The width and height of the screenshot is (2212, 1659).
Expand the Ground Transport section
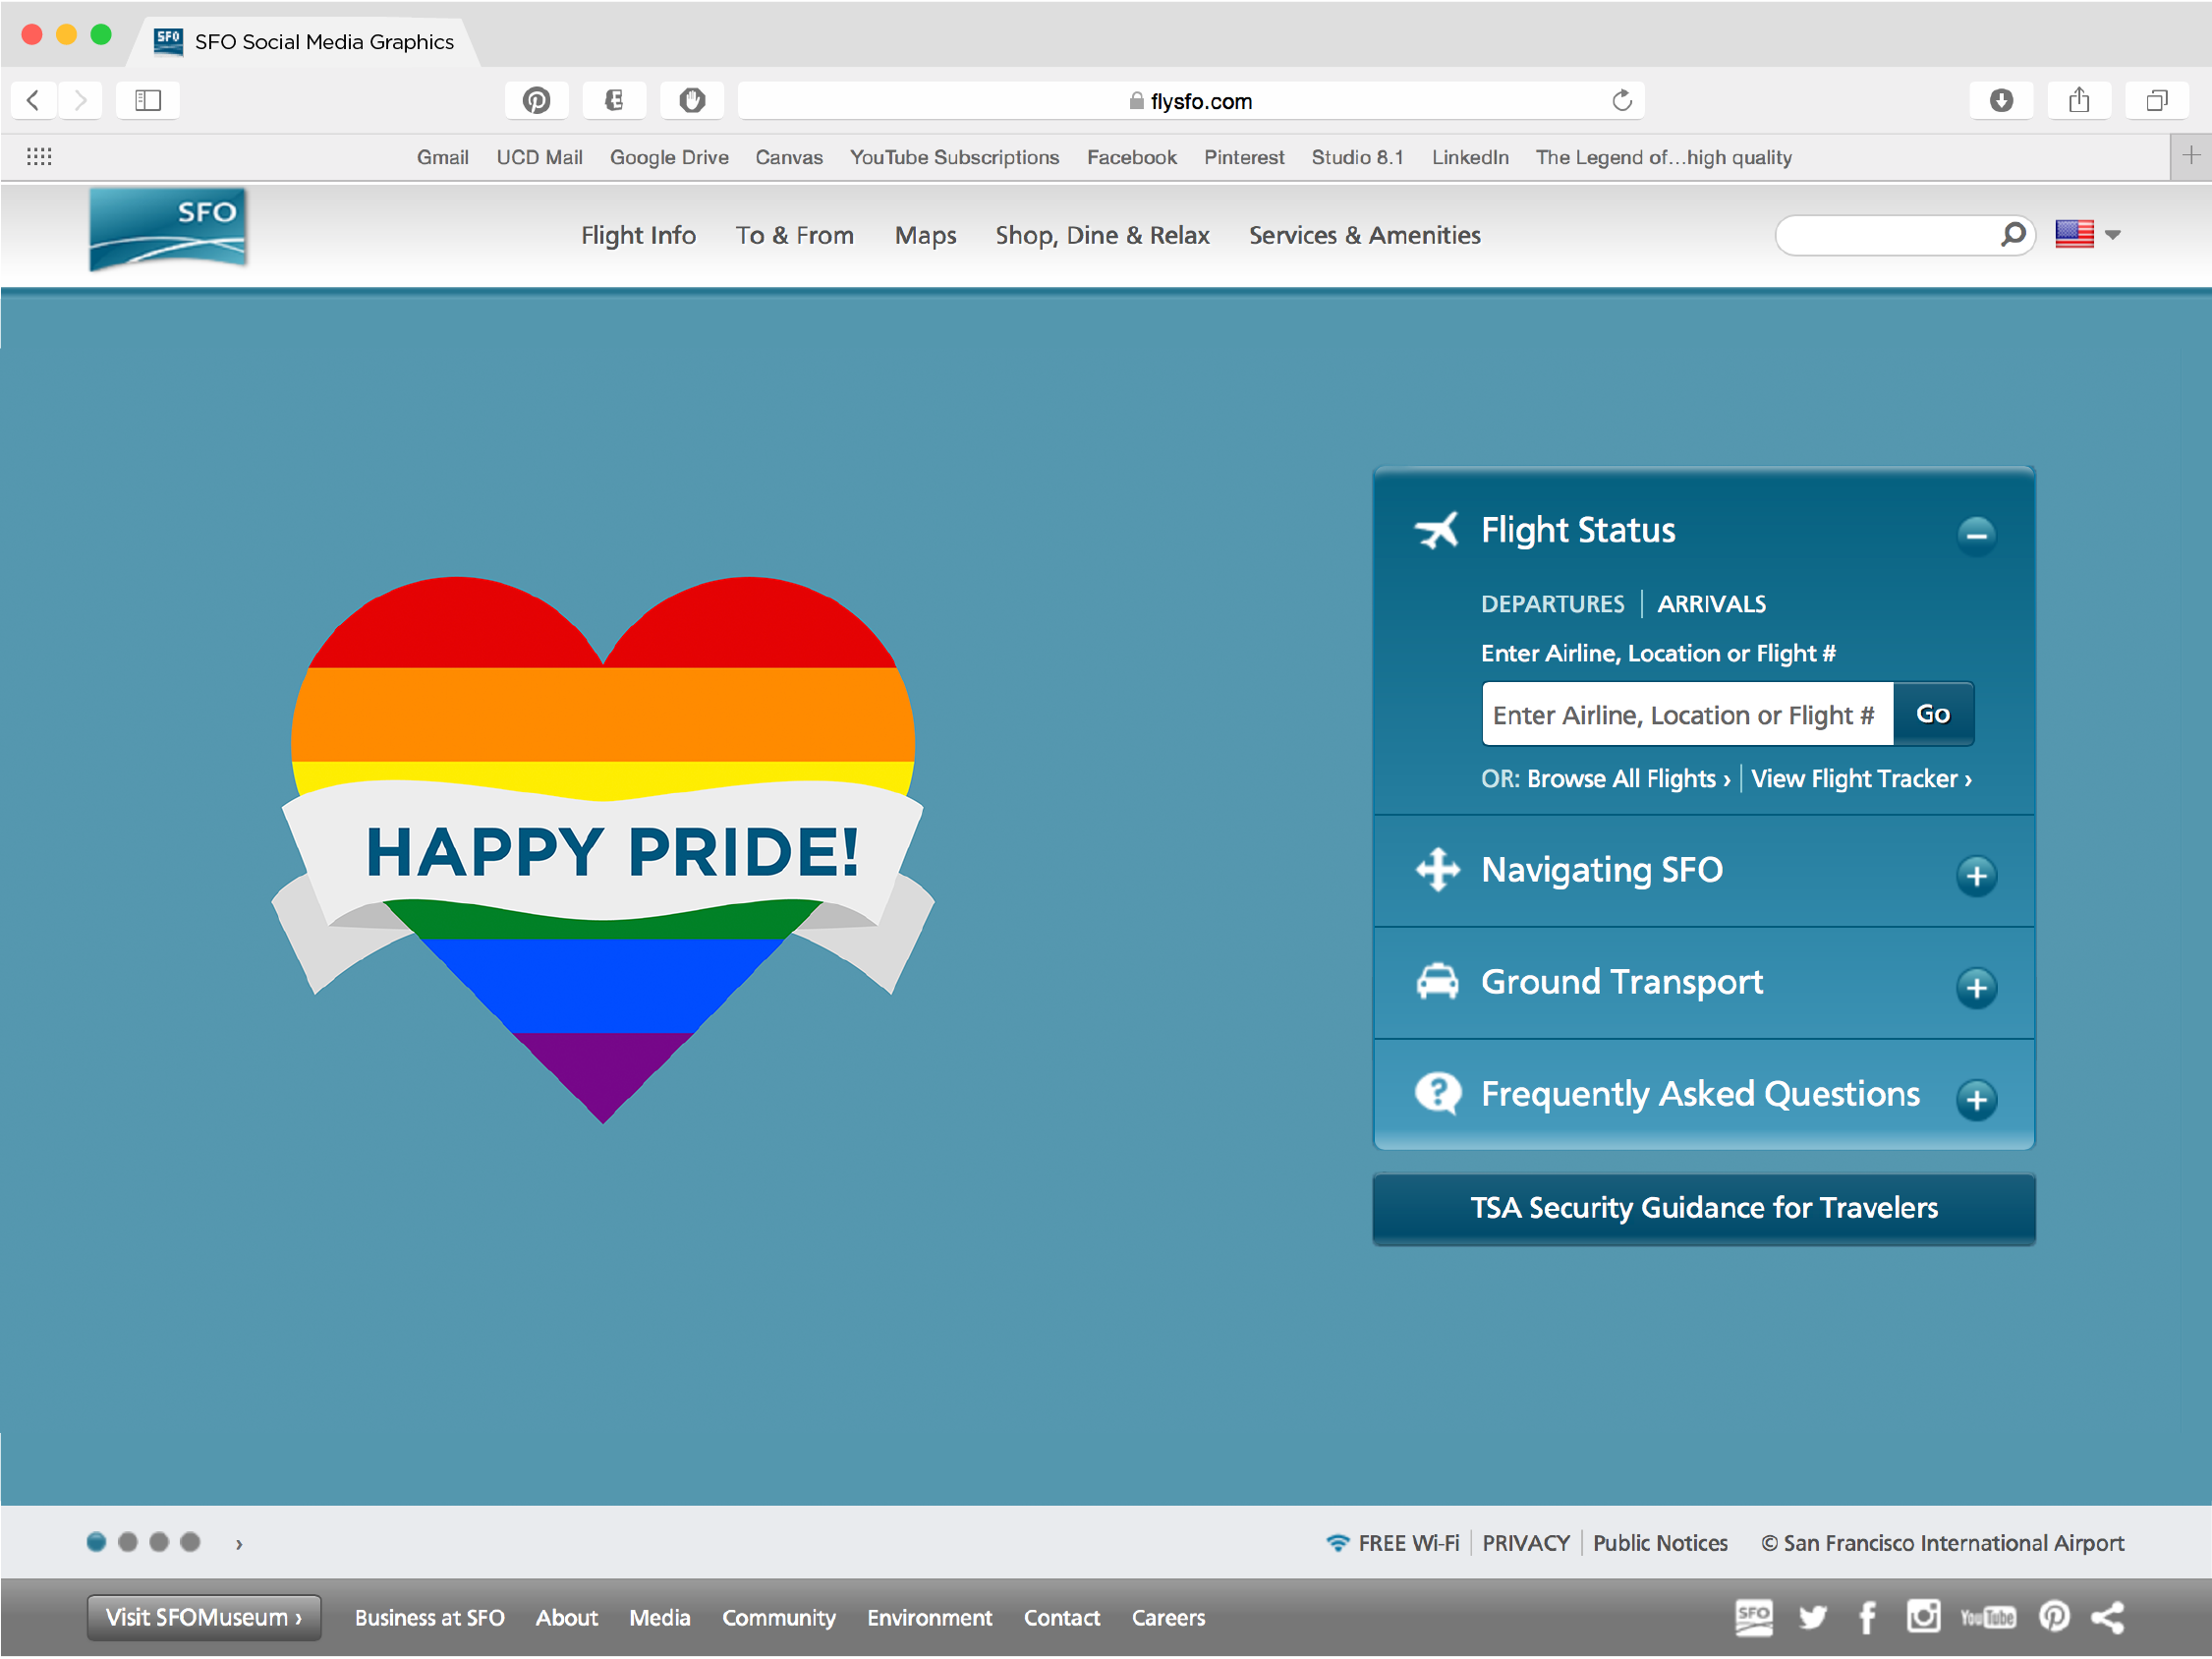click(x=1977, y=988)
